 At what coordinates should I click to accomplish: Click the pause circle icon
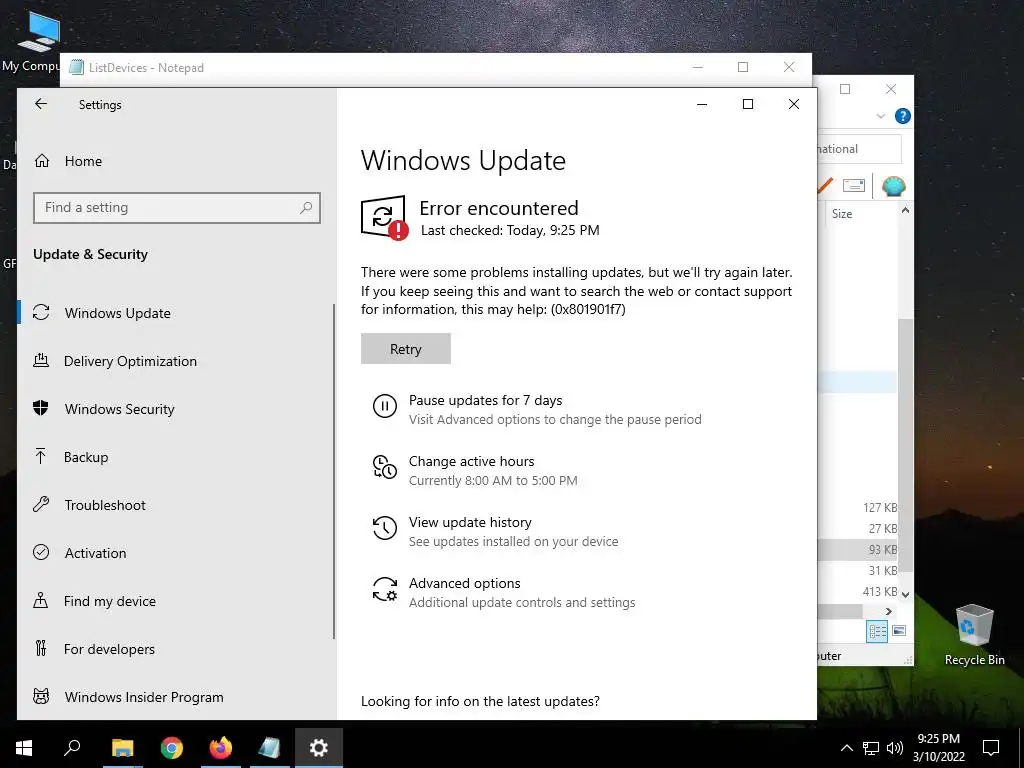click(x=385, y=406)
